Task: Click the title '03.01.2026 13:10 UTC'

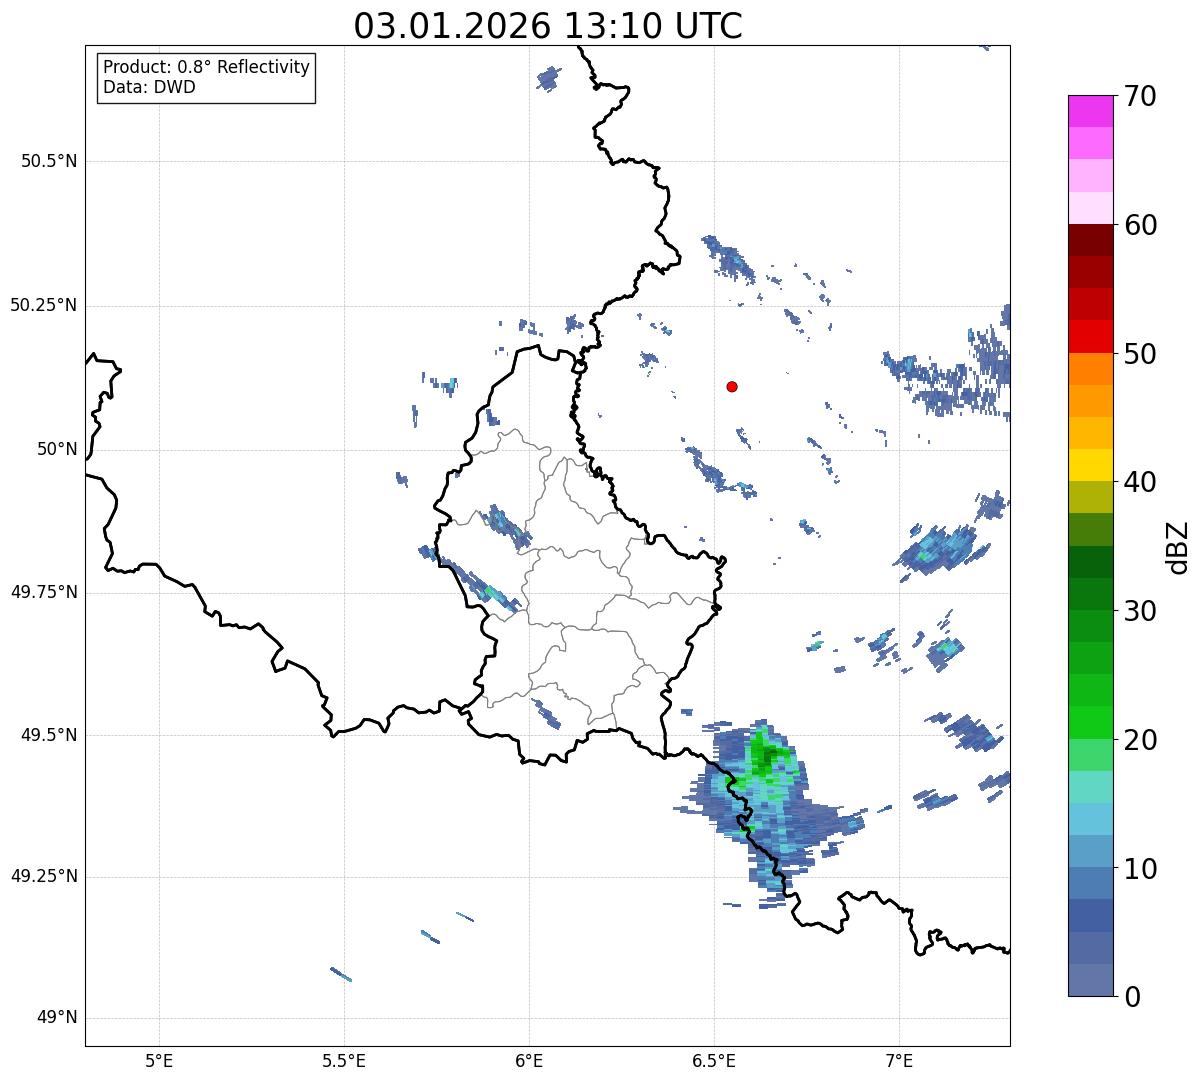Action: click(548, 26)
